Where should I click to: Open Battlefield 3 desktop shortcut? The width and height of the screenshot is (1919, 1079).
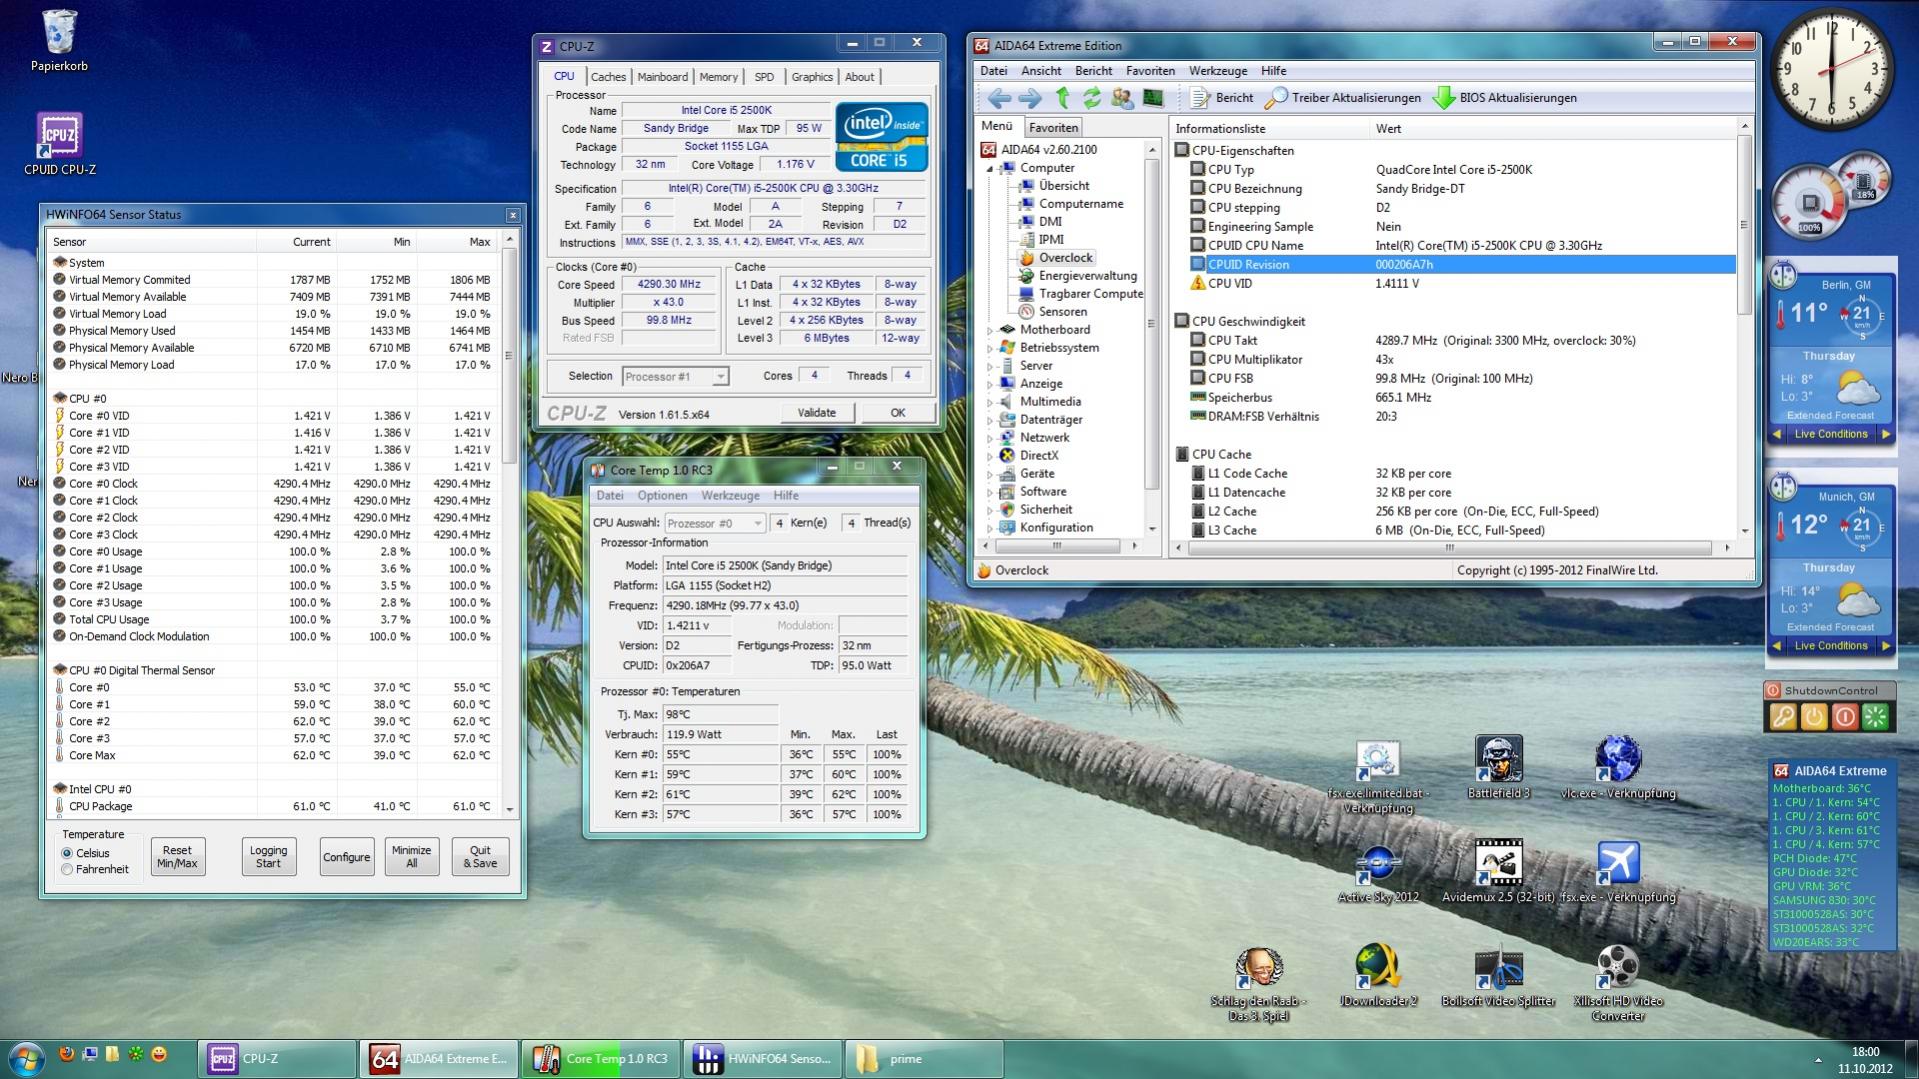(x=1498, y=759)
